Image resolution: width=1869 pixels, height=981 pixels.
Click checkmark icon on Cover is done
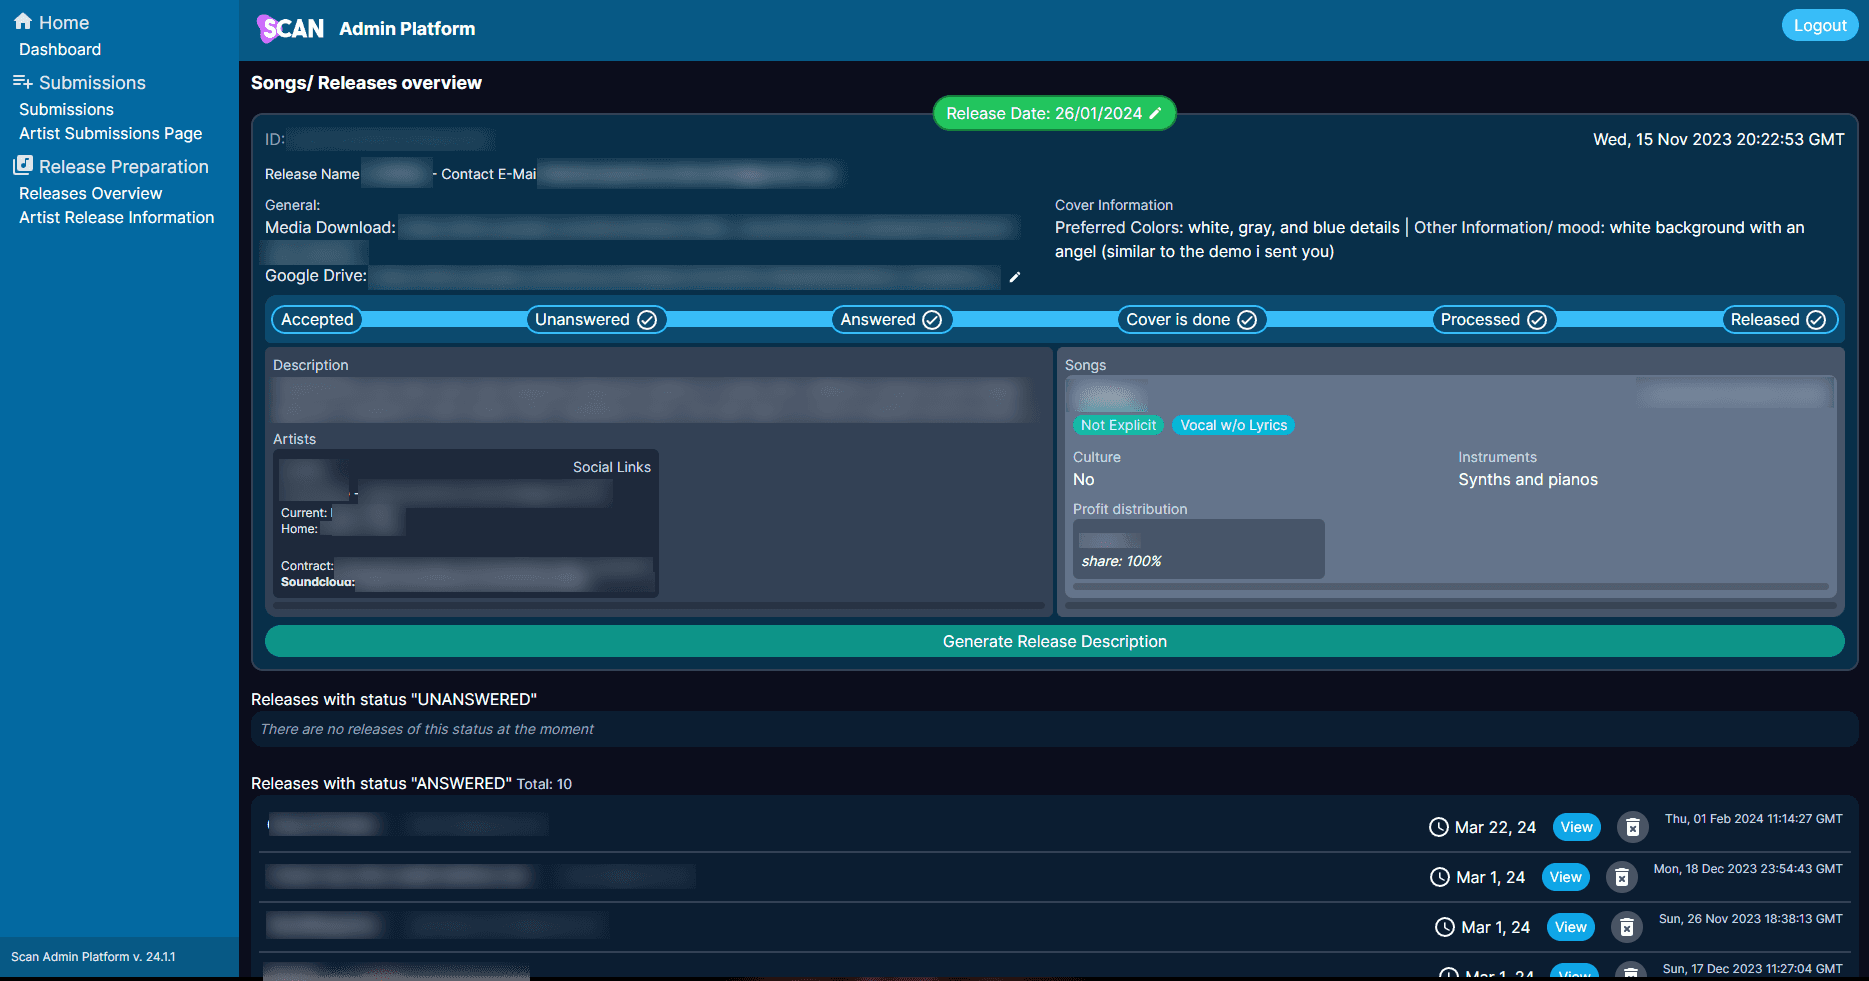1247,320
